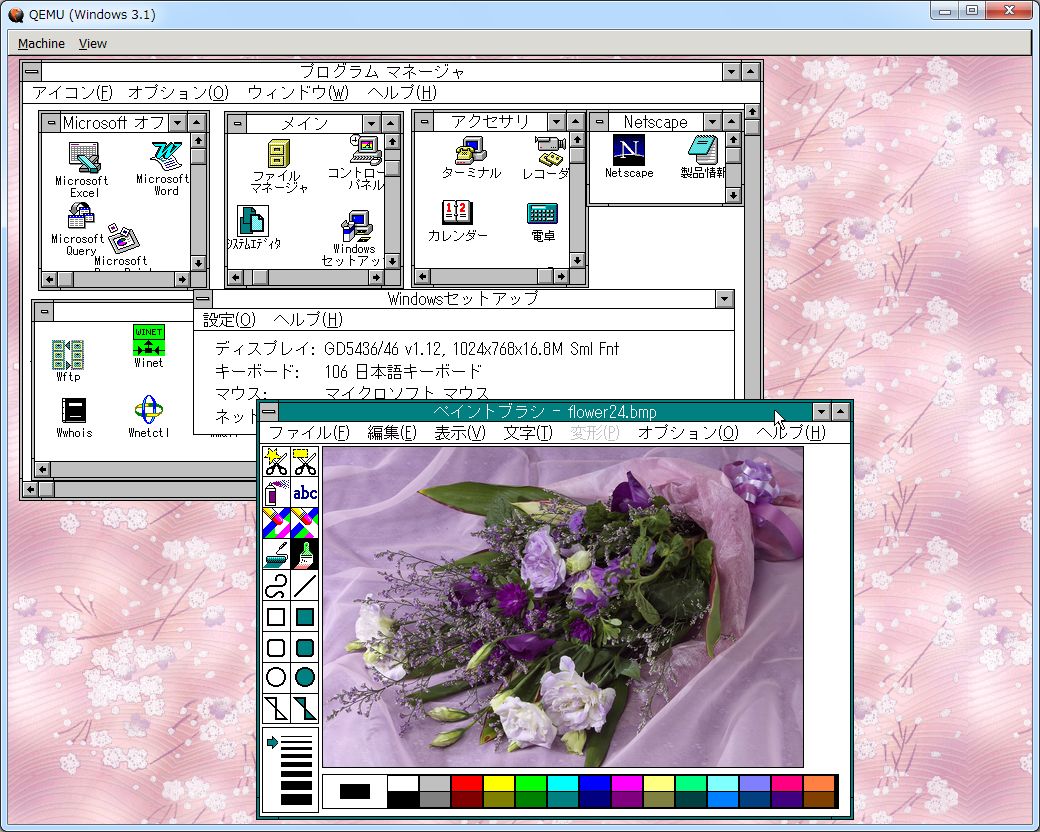This screenshot has width=1040, height=832.
Task: Select the コントロールパネル icon in メイン group
Action: tap(360, 163)
